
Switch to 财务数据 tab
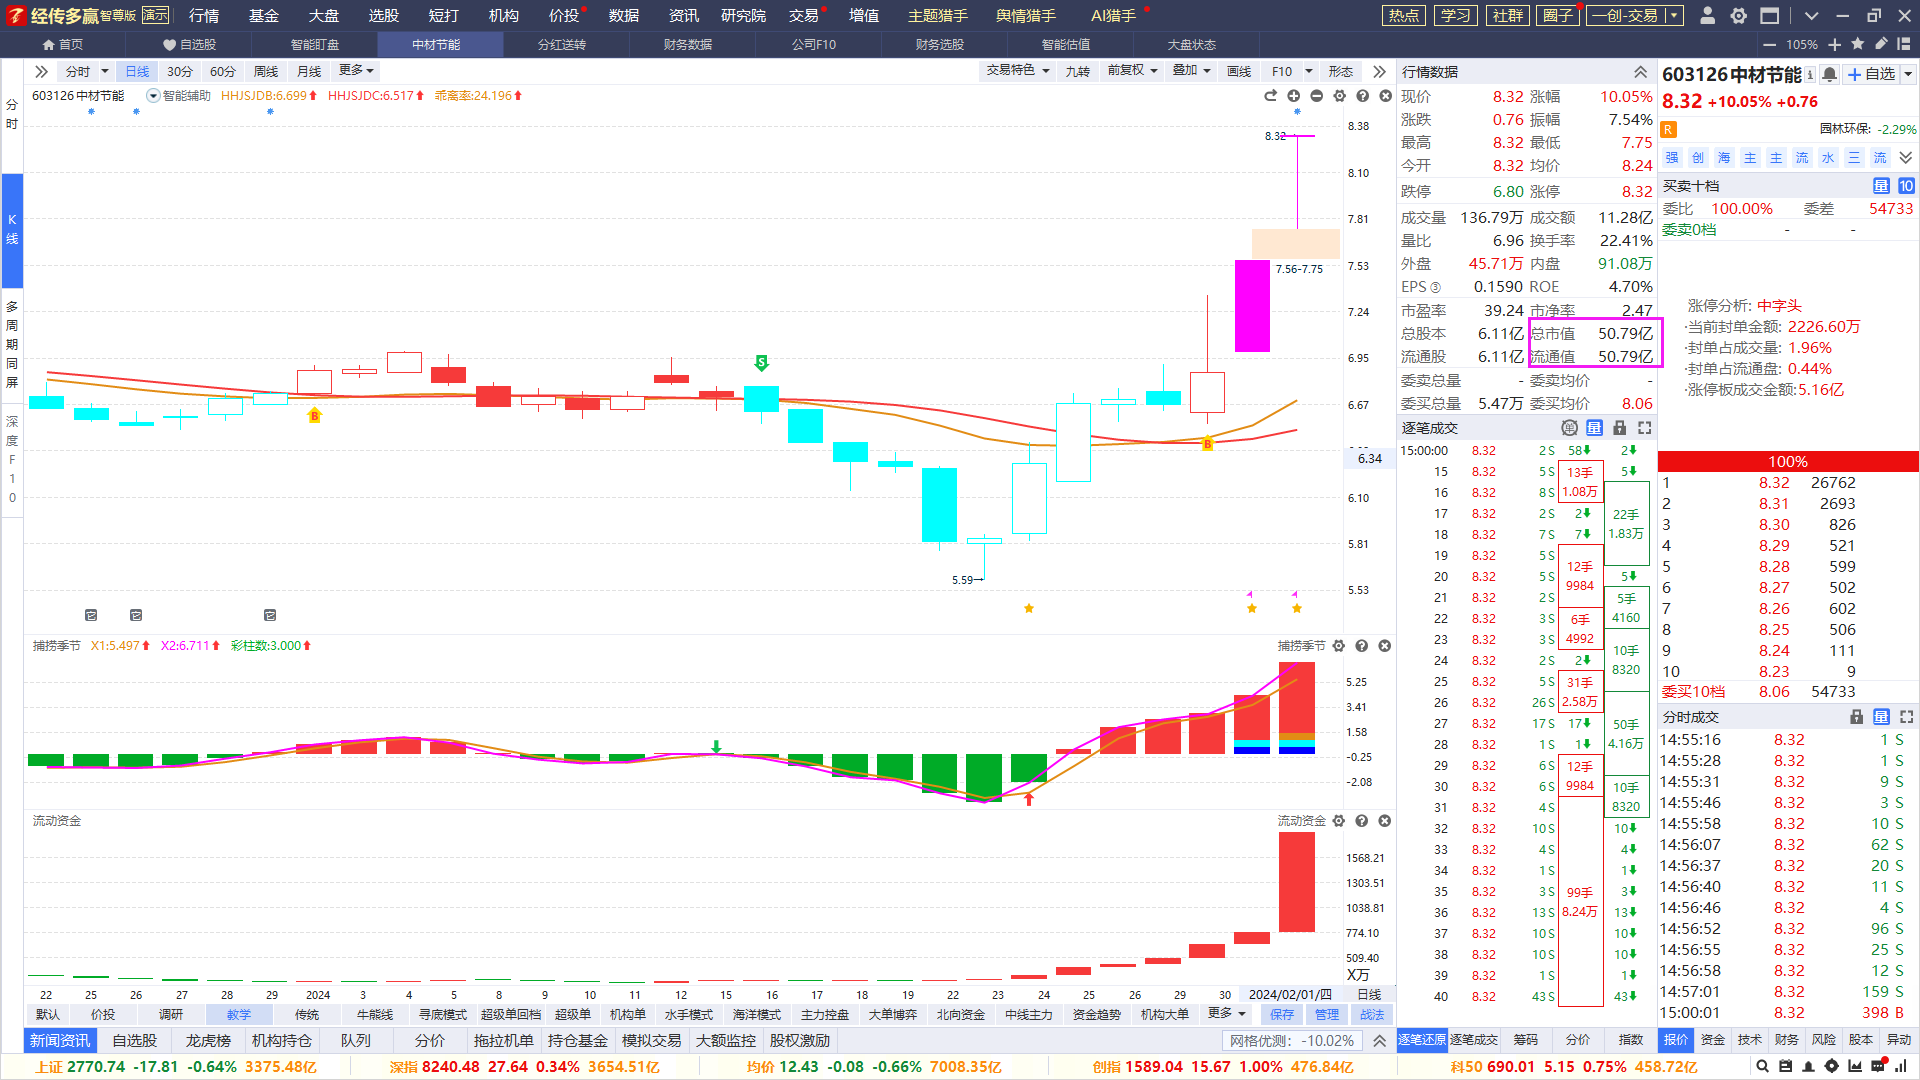click(x=688, y=44)
